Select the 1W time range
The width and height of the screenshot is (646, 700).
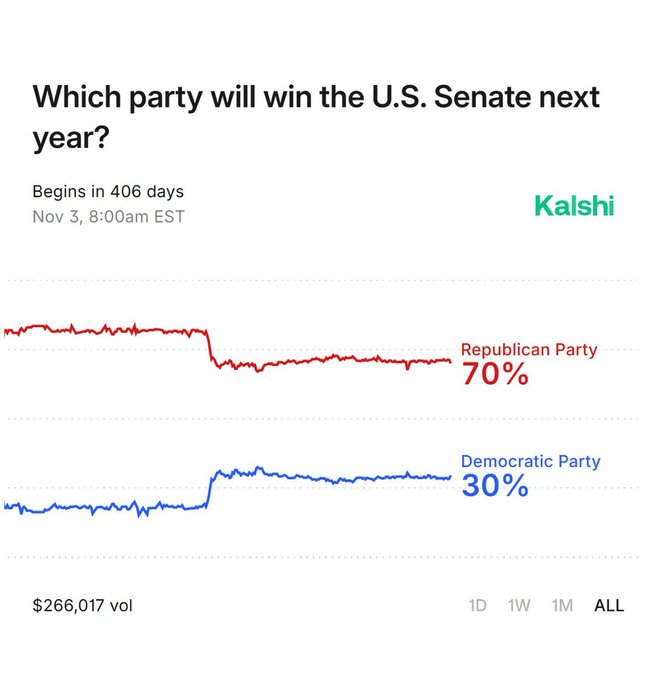[519, 605]
